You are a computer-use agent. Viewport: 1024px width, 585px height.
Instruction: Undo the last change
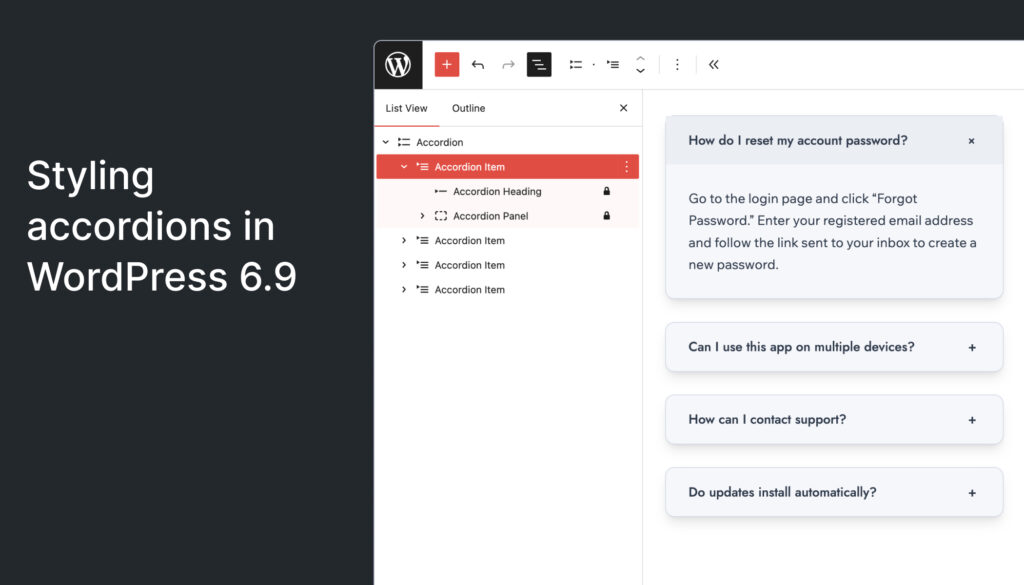tap(477, 65)
